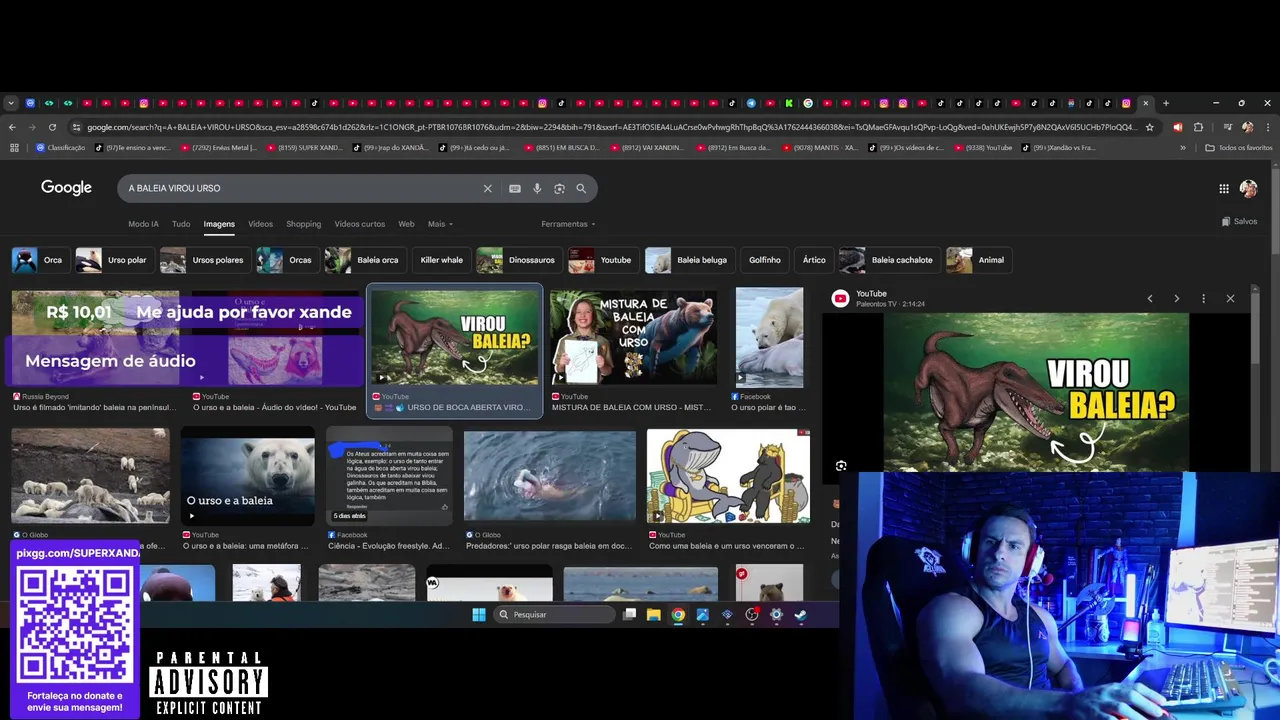This screenshot has height=720, width=1280.
Task: Bookmark this page with the star icon
Action: click(1150, 127)
